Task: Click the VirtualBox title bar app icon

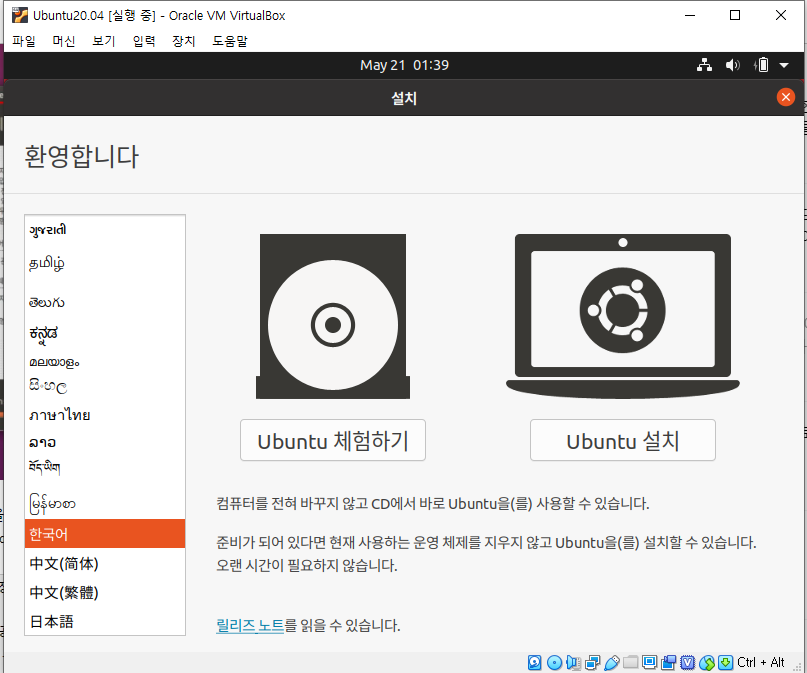Action: point(20,15)
